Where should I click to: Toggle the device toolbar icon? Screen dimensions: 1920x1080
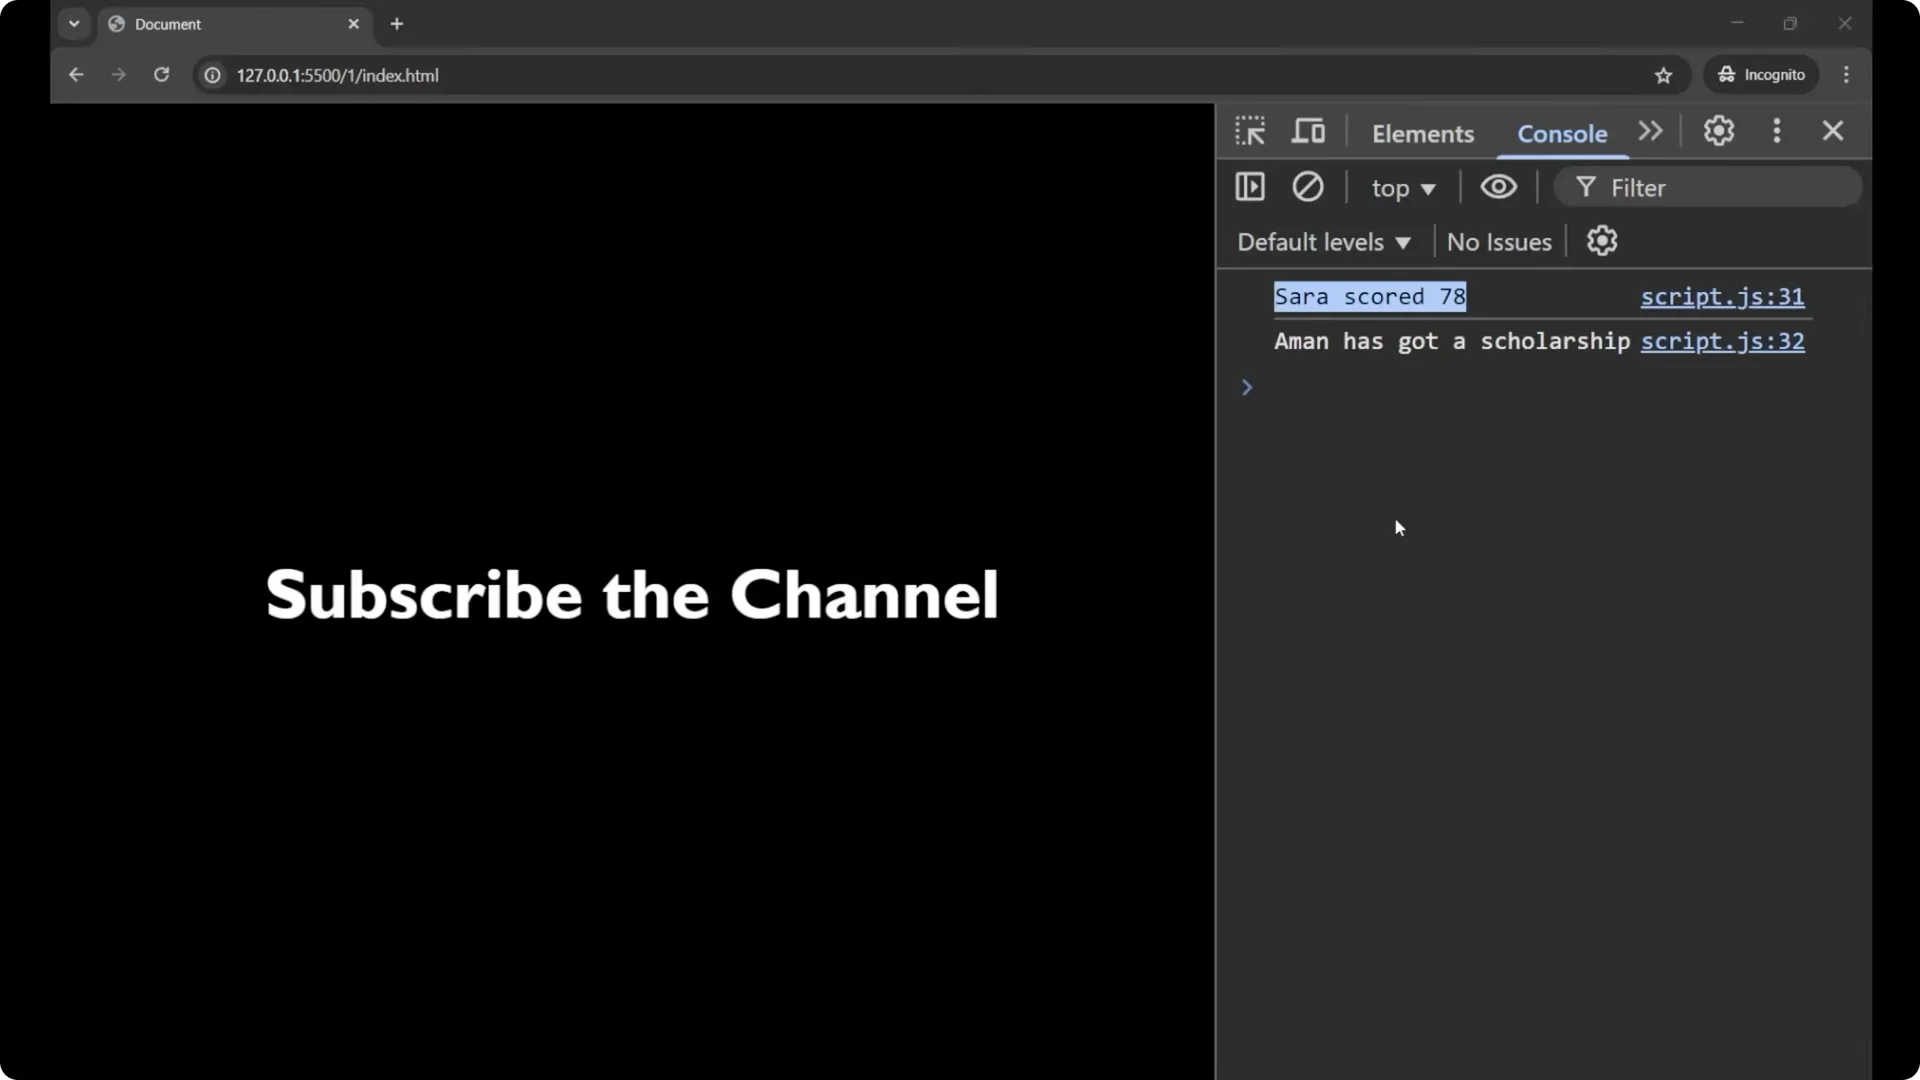click(x=1308, y=131)
